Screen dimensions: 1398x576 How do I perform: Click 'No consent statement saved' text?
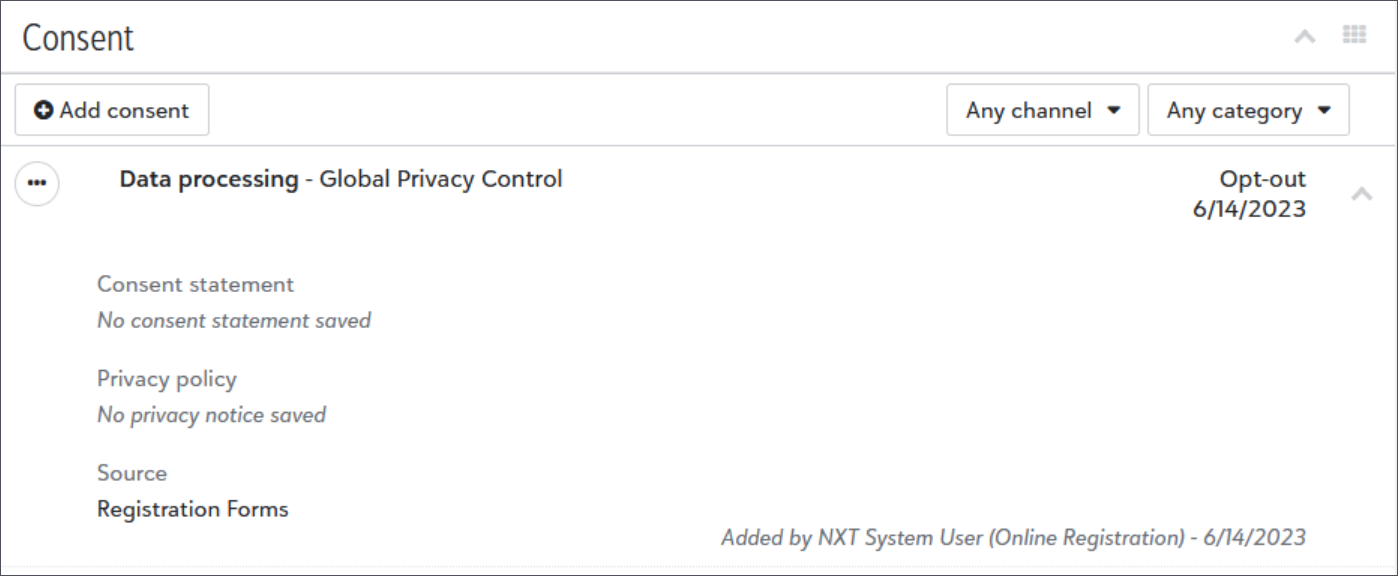[x=233, y=320]
